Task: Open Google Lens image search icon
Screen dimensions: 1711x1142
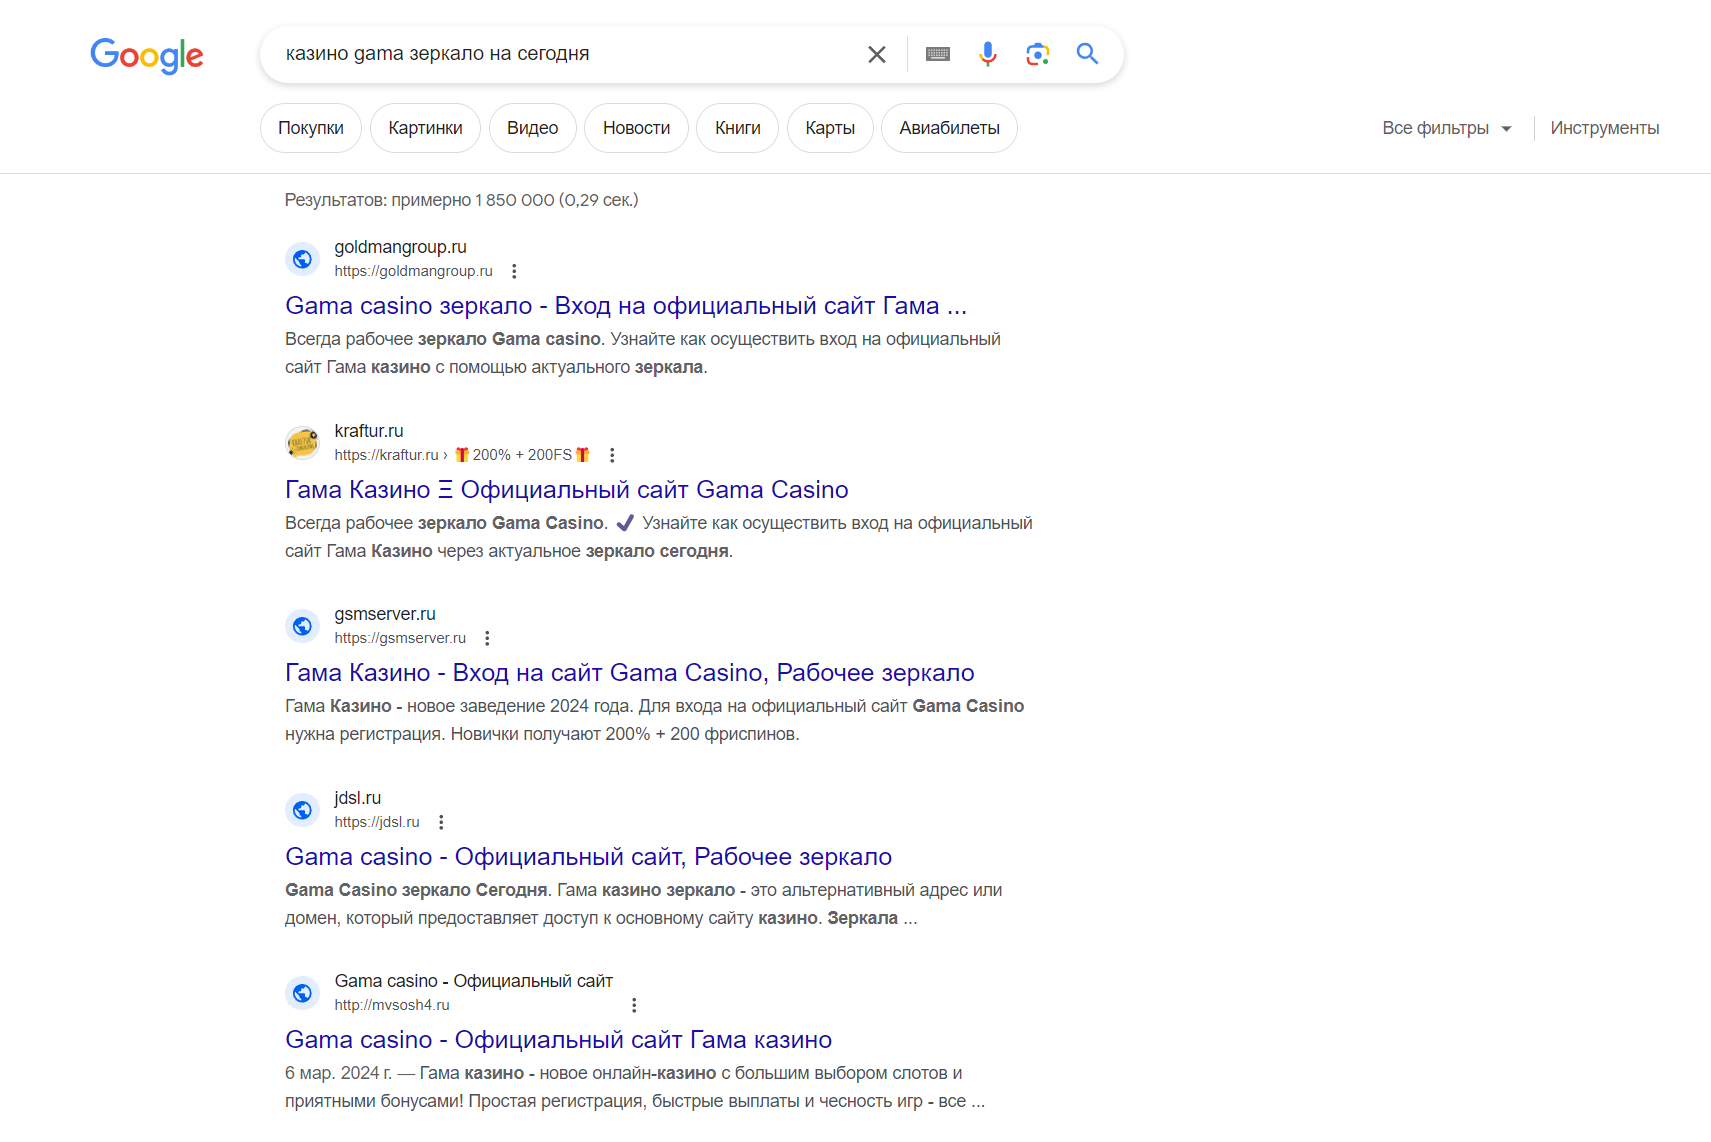Action: point(1038,54)
